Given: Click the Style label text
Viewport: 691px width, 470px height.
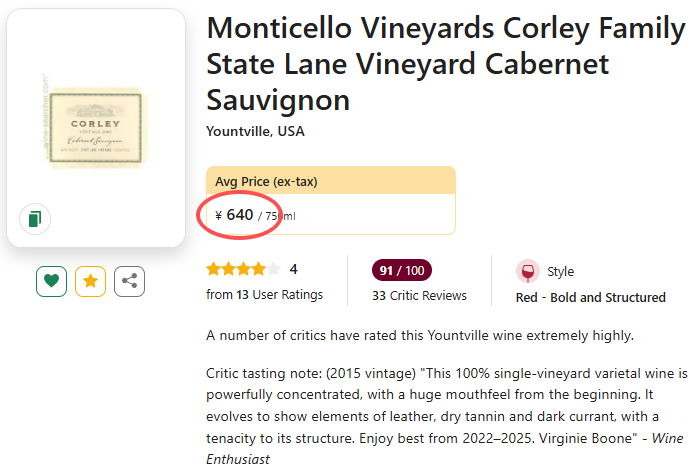Looking at the screenshot, I should pos(560,271).
